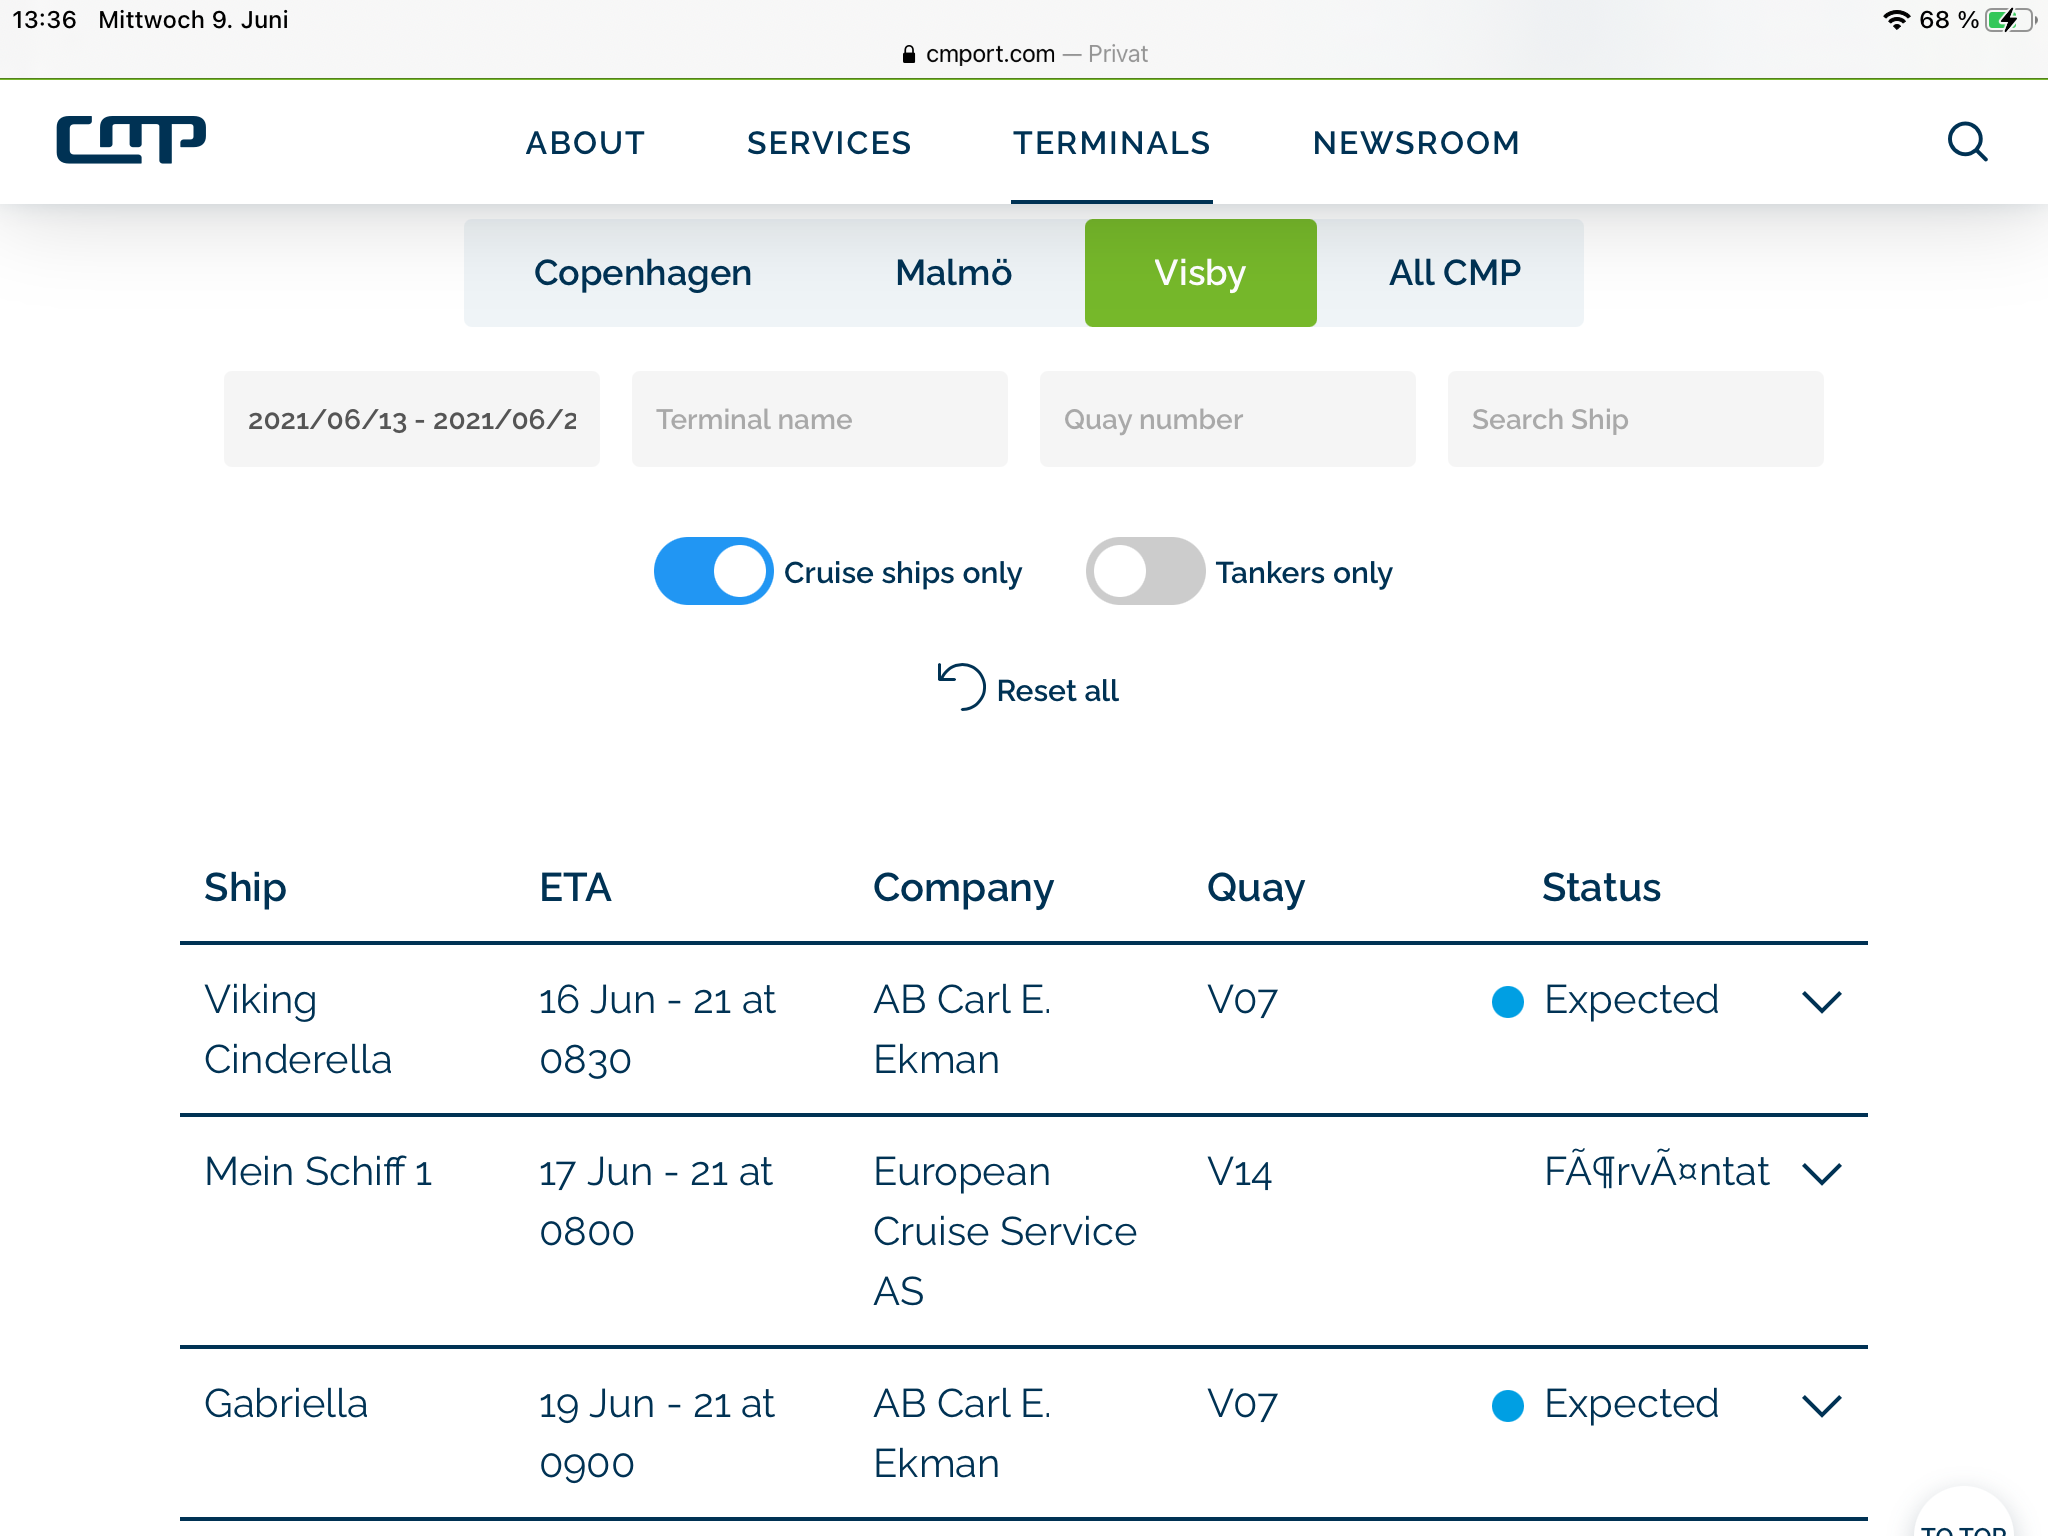This screenshot has height=1536, width=2048.
Task: Expand the Viking Cinderella row details
Action: click(x=1821, y=1001)
